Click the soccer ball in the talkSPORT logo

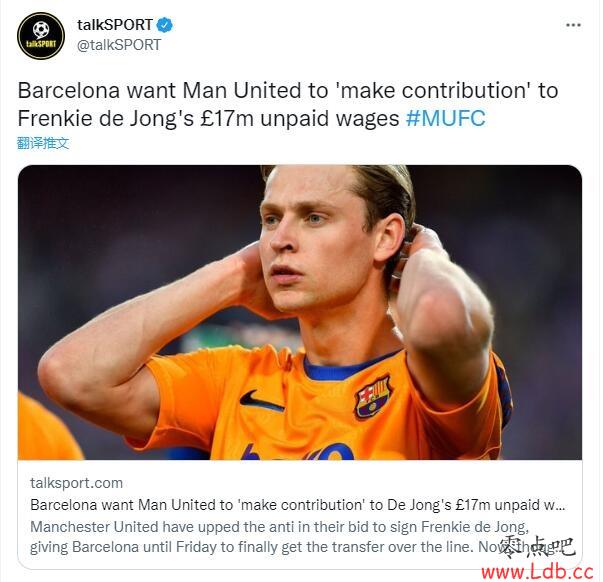pyautogui.click(x=41, y=29)
